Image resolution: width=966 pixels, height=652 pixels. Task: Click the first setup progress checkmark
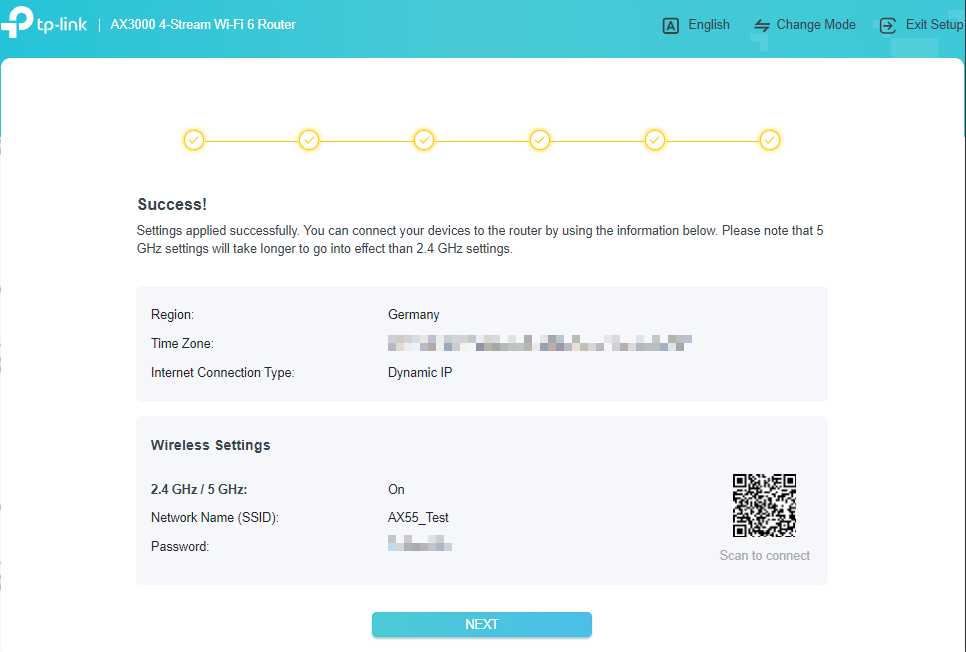194,140
